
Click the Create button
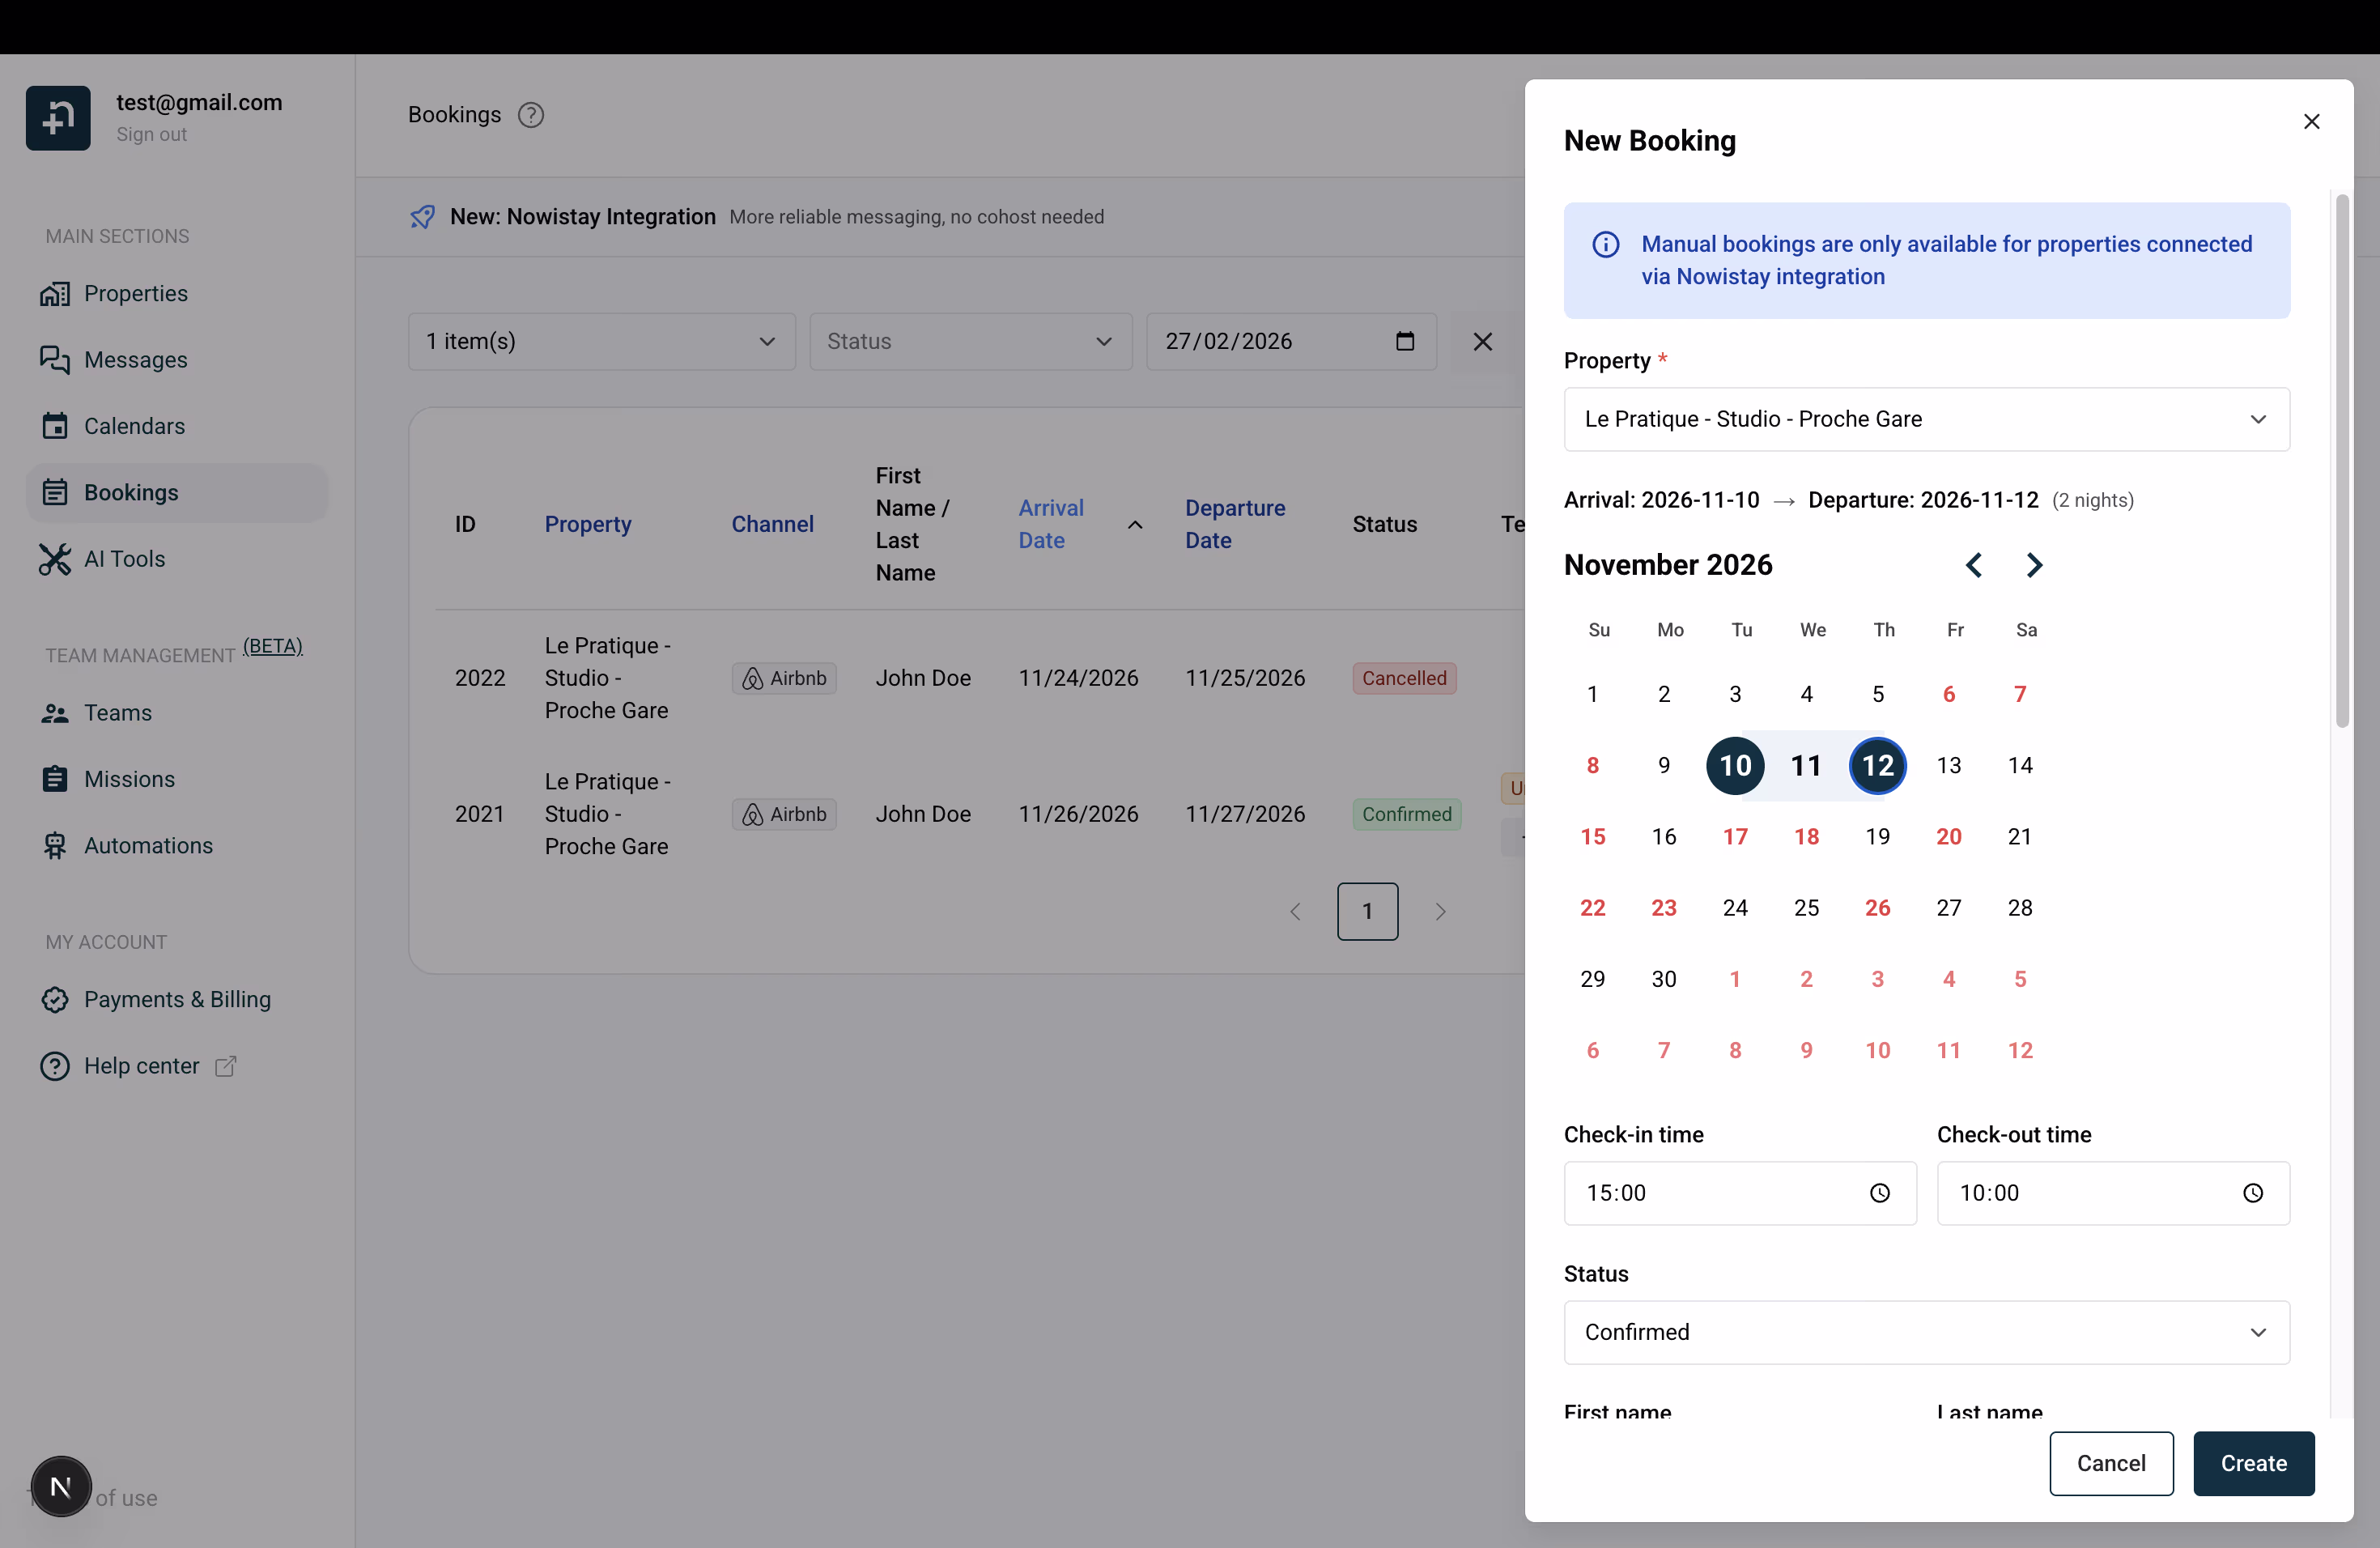click(x=2253, y=1464)
